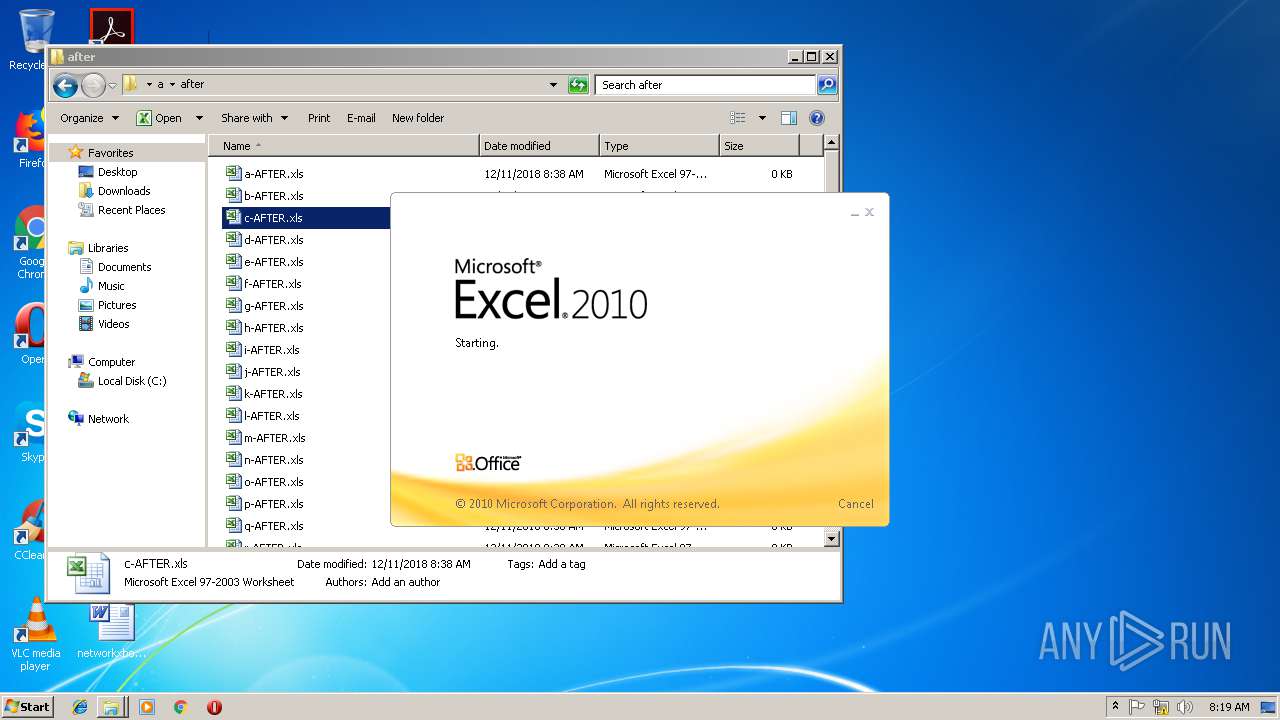
Task: Click the Explorer Forward navigation arrow
Action: coord(93,85)
